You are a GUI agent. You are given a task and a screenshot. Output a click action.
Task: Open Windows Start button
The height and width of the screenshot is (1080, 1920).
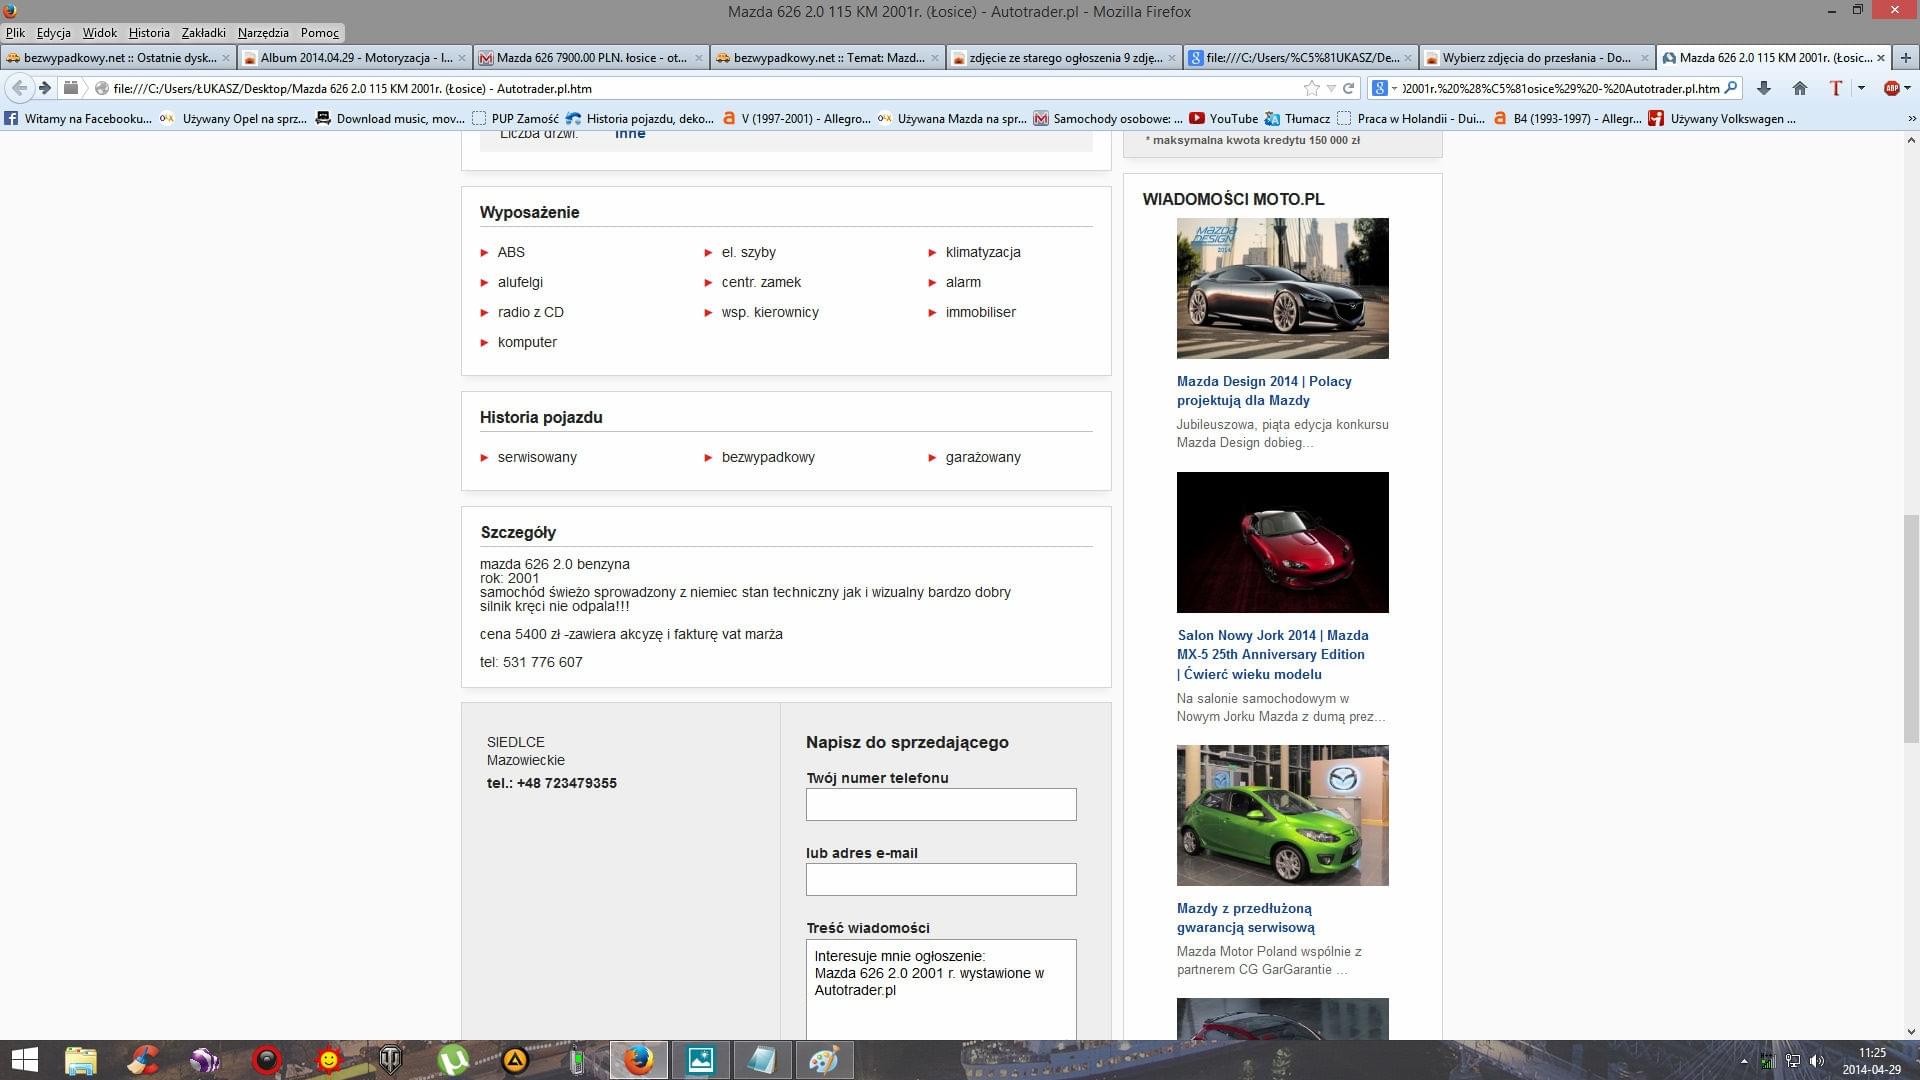[x=24, y=1060]
